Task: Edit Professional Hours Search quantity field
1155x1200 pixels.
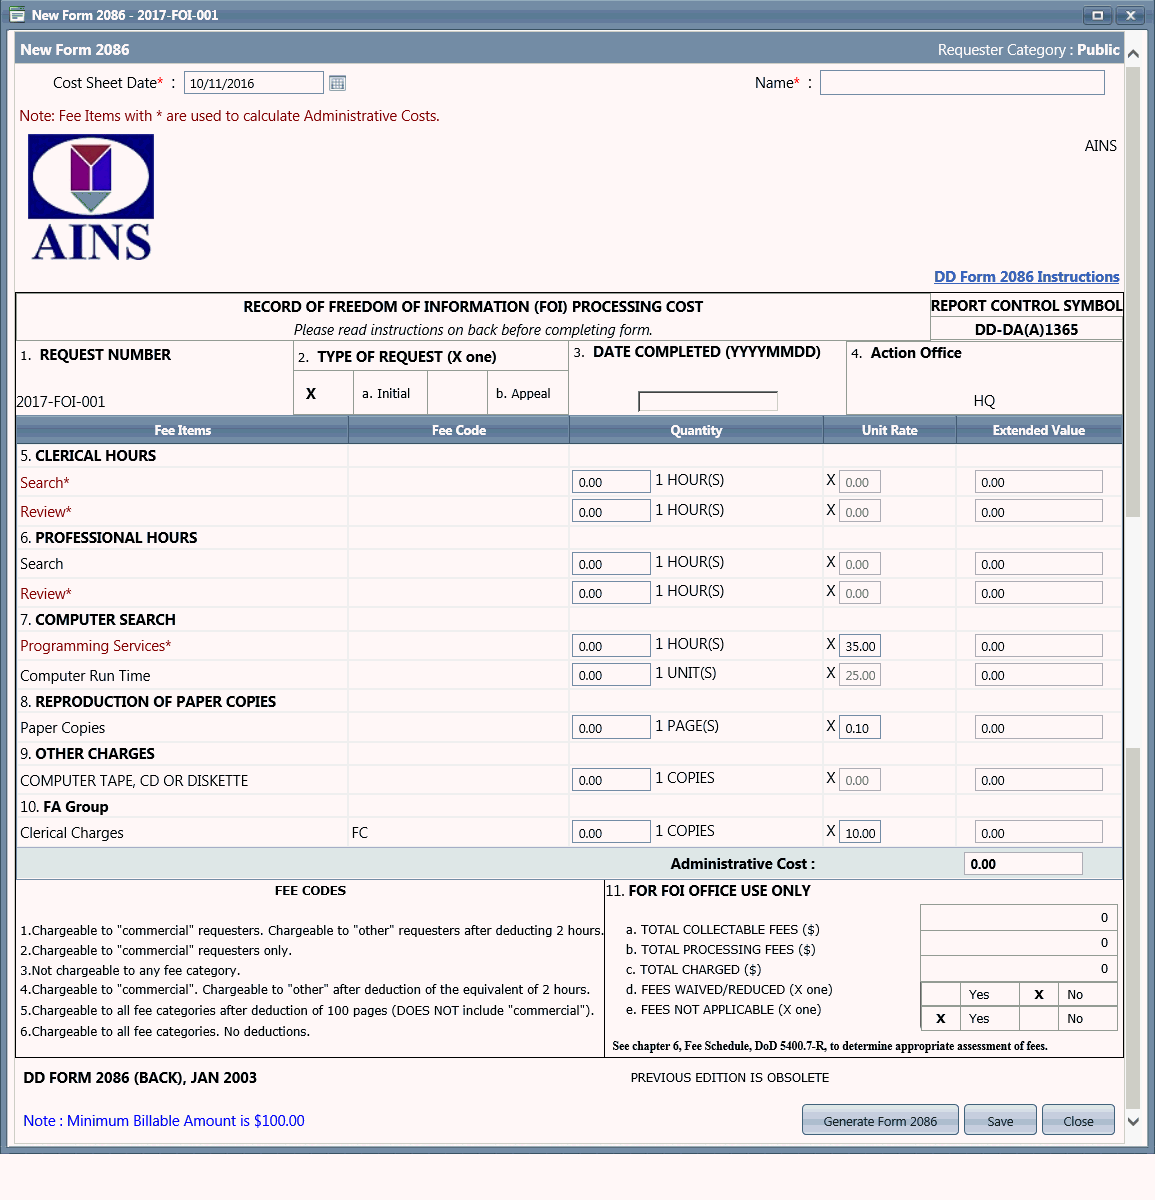Action: tap(611, 564)
